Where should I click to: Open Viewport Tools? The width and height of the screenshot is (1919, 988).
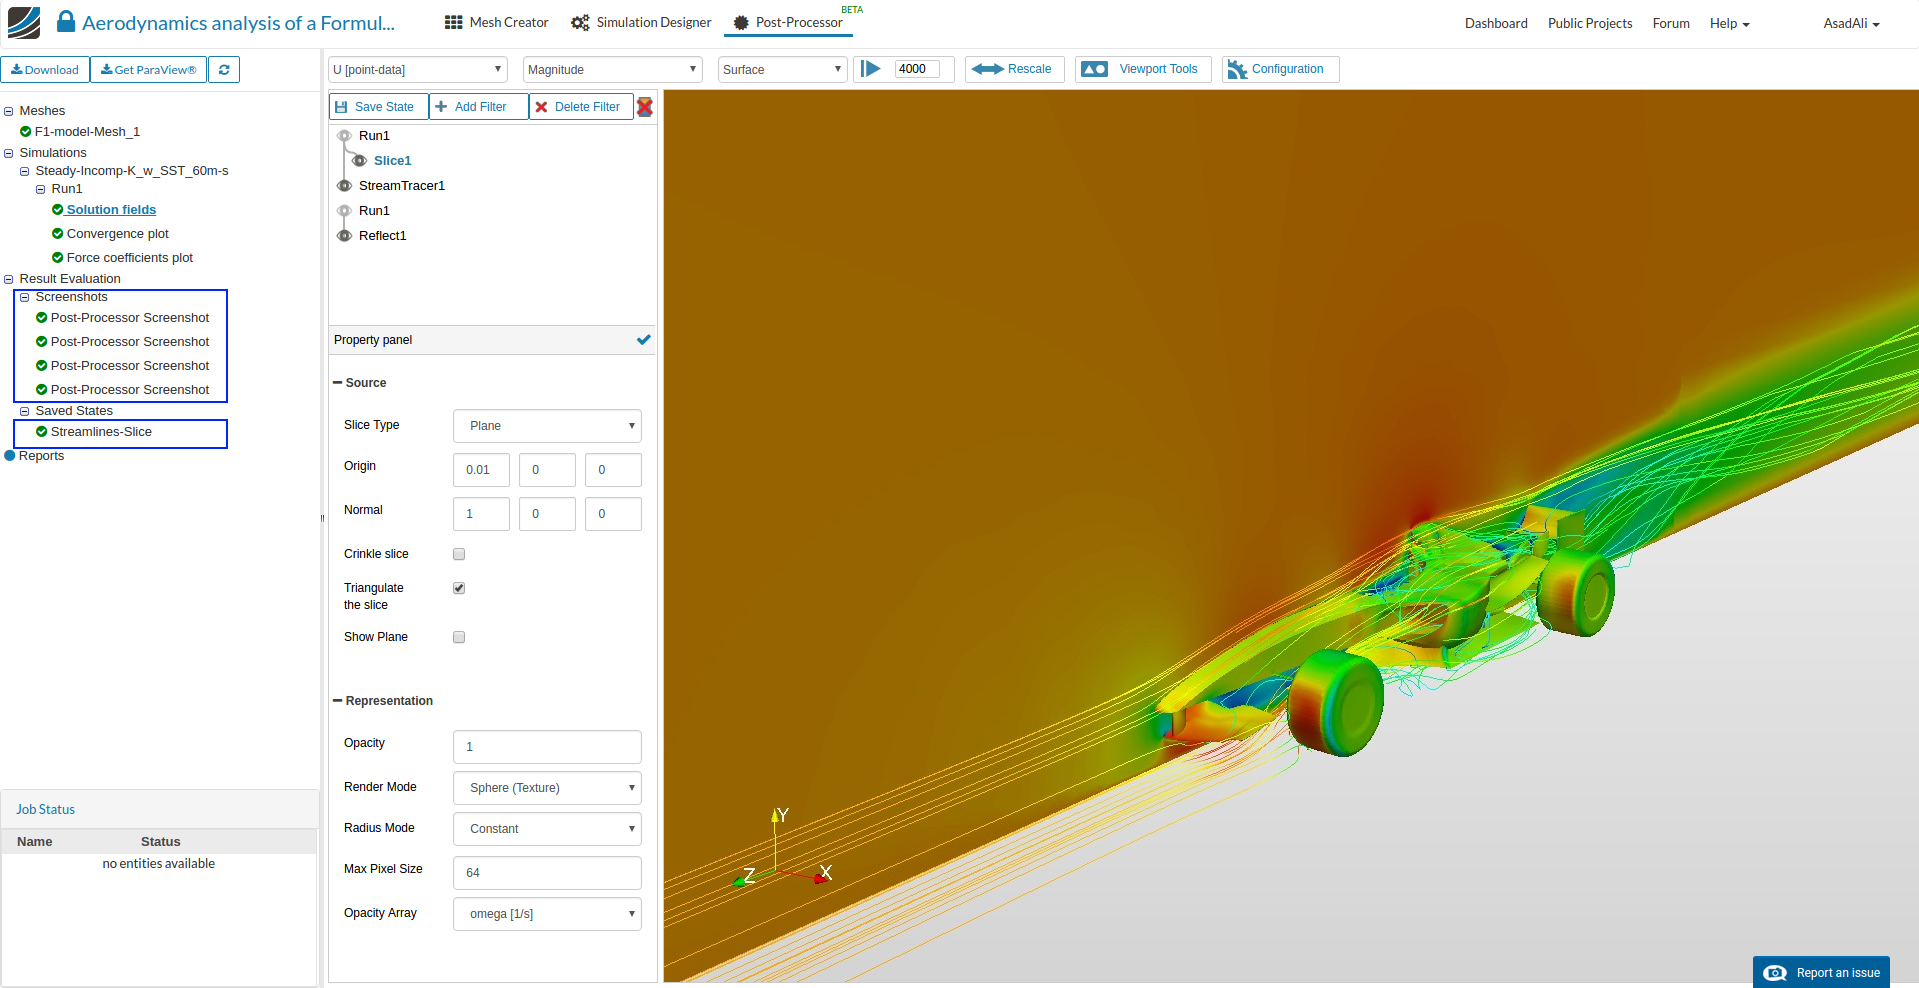tap(1143, 69)
